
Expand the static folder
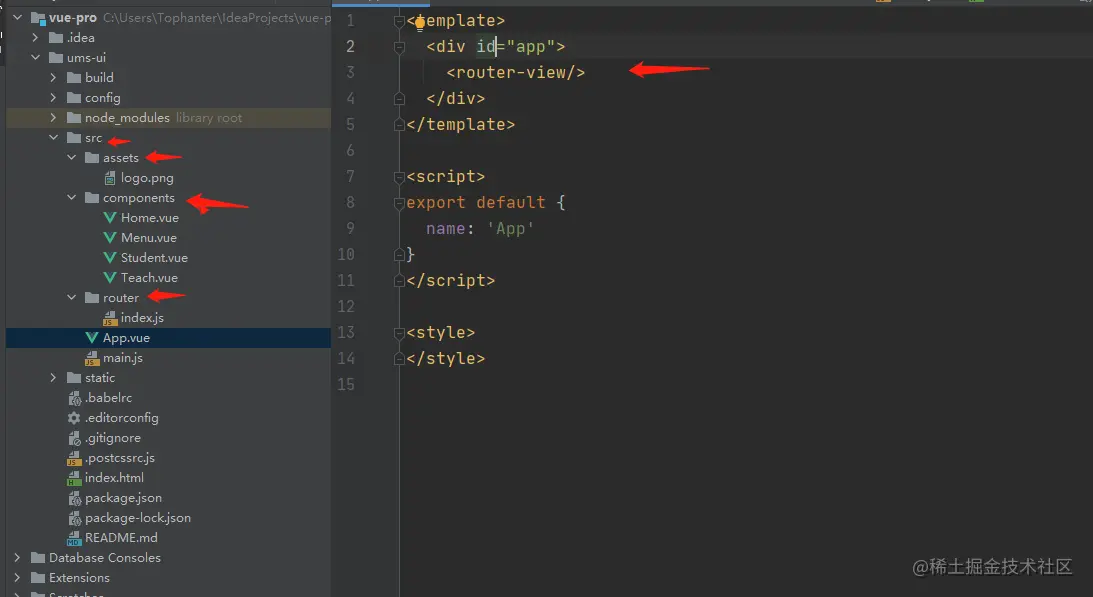click(54, 377)
